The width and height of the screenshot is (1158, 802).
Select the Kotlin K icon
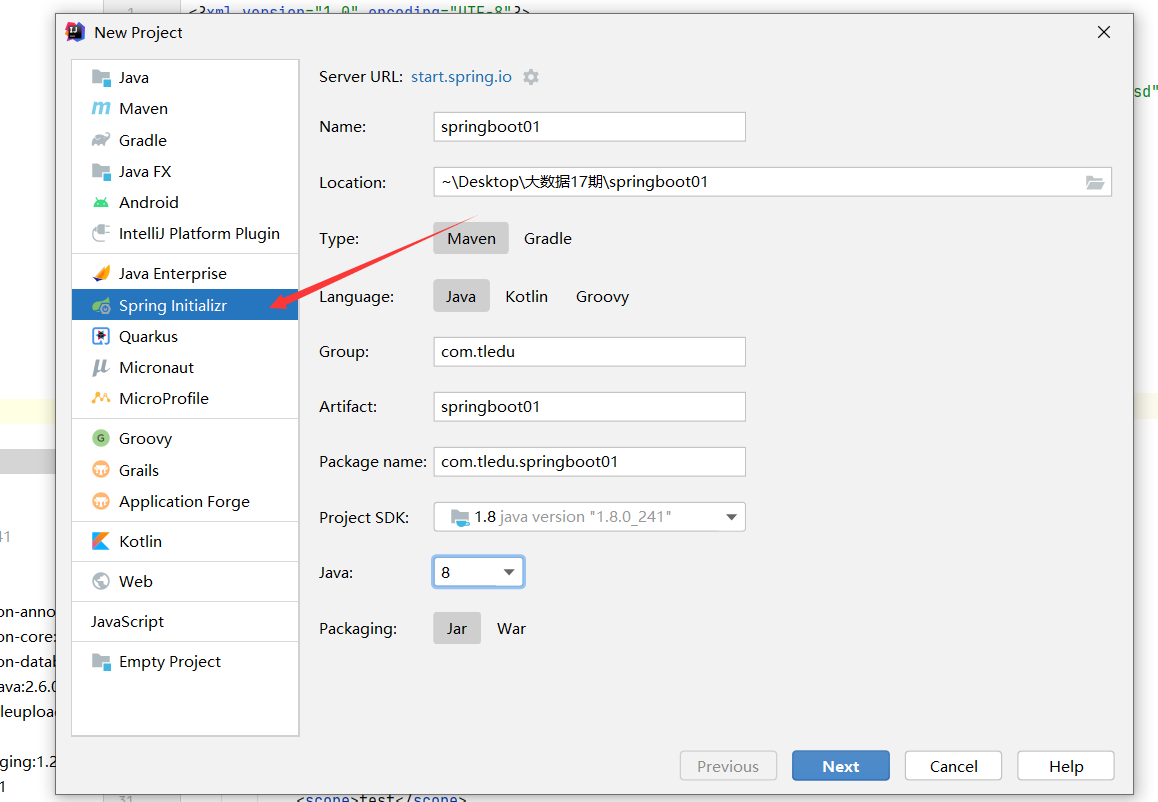101,541
